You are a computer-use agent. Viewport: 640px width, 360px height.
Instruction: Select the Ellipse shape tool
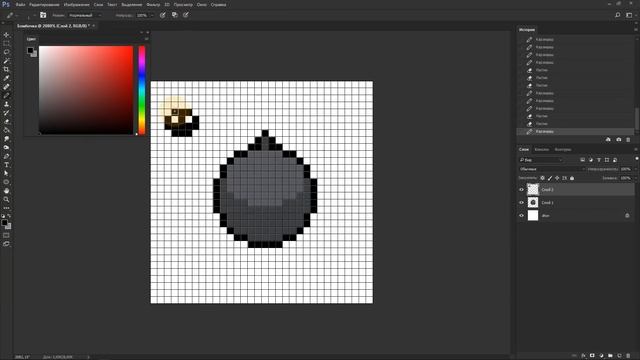6,182
